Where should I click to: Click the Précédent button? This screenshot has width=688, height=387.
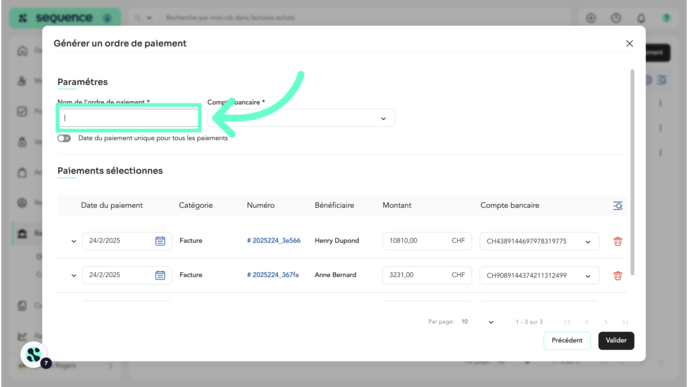pyautogui.click(x=567, y=340)
